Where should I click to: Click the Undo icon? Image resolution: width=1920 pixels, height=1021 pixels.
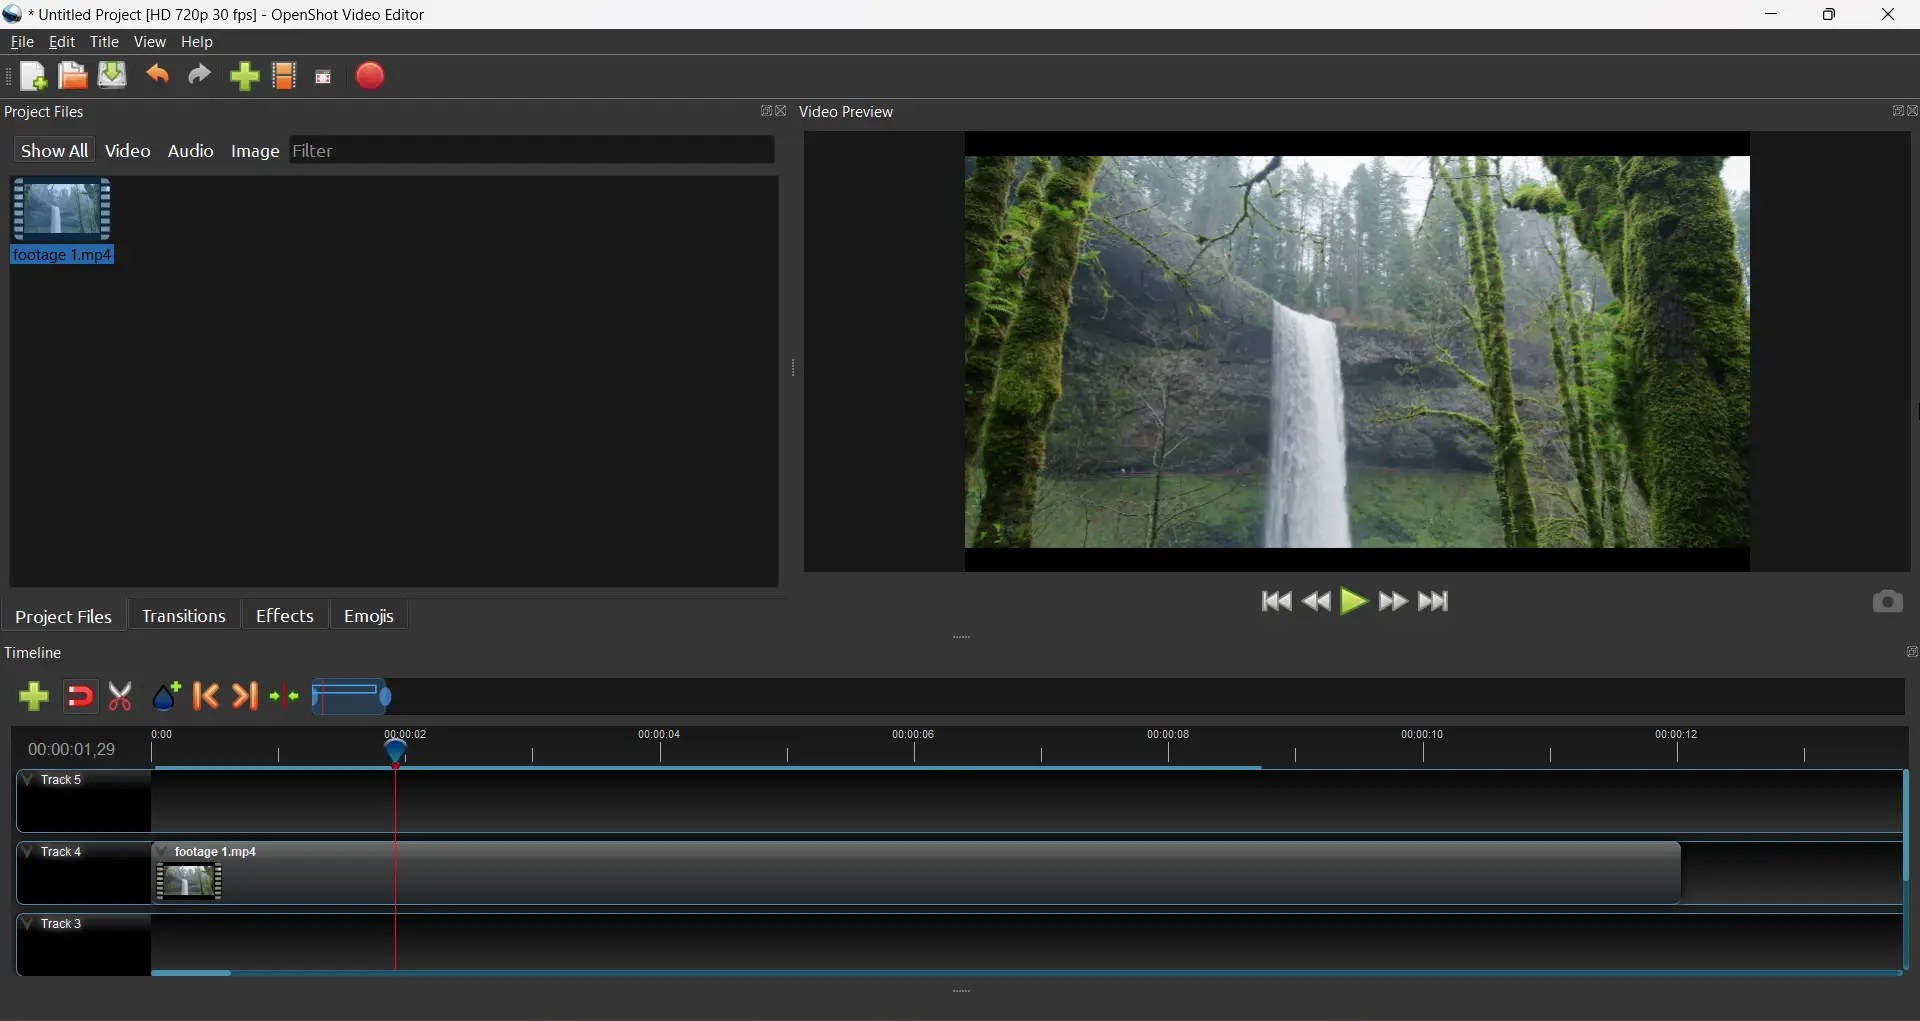click(157, 76)
